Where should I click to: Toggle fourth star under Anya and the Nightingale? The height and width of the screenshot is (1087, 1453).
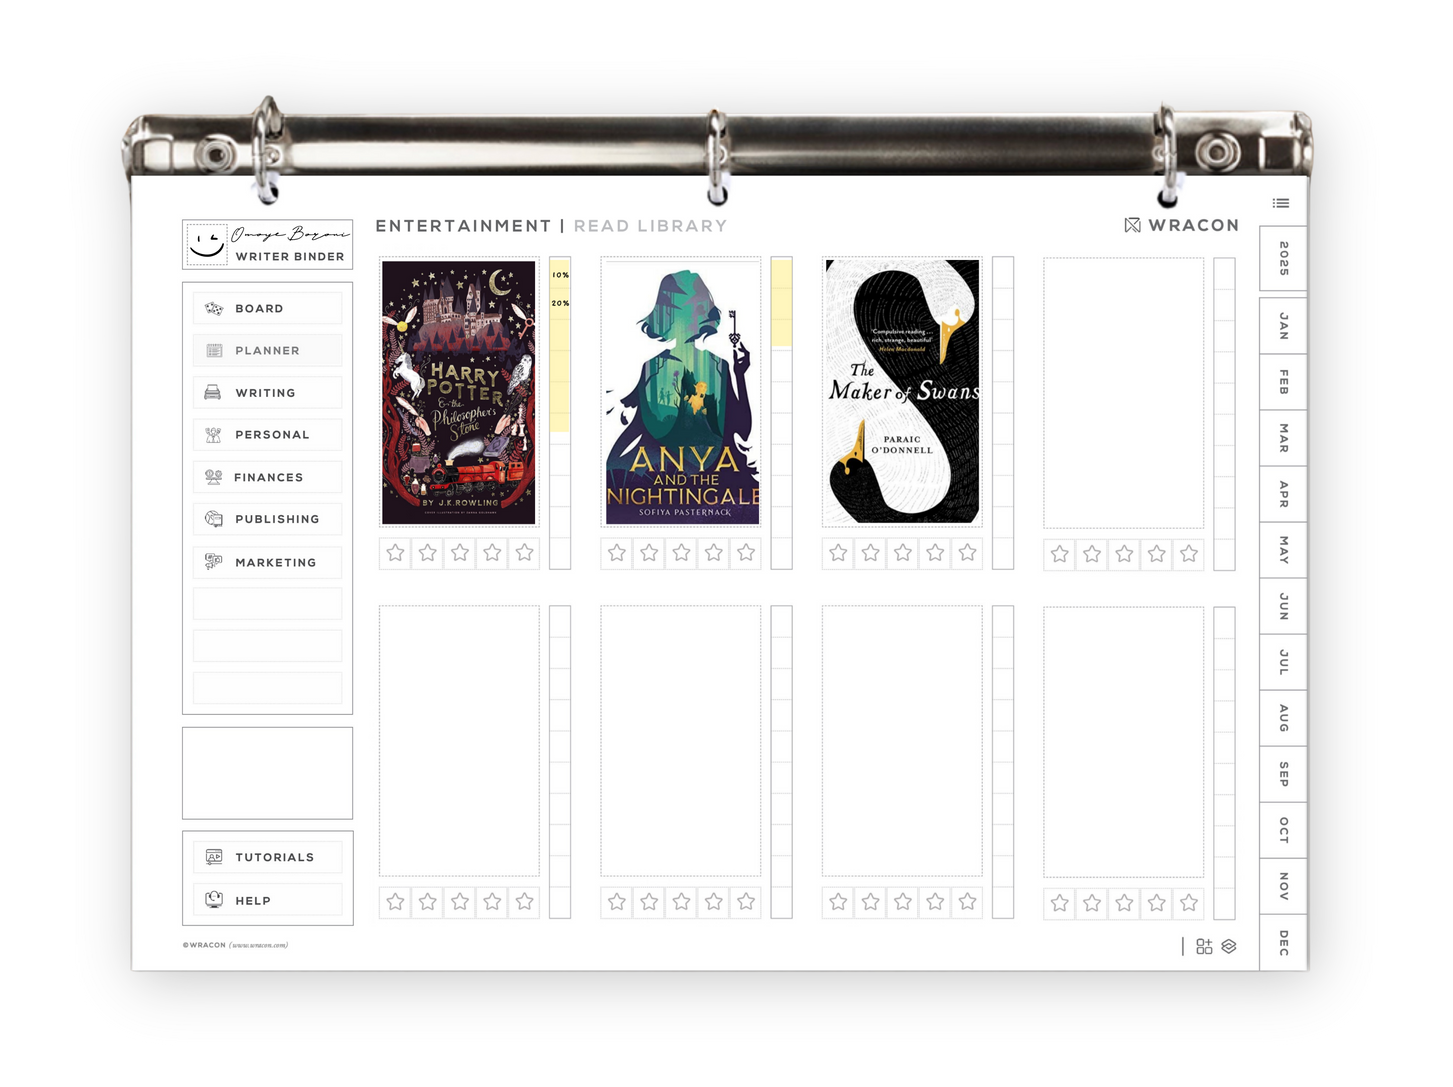714,553
